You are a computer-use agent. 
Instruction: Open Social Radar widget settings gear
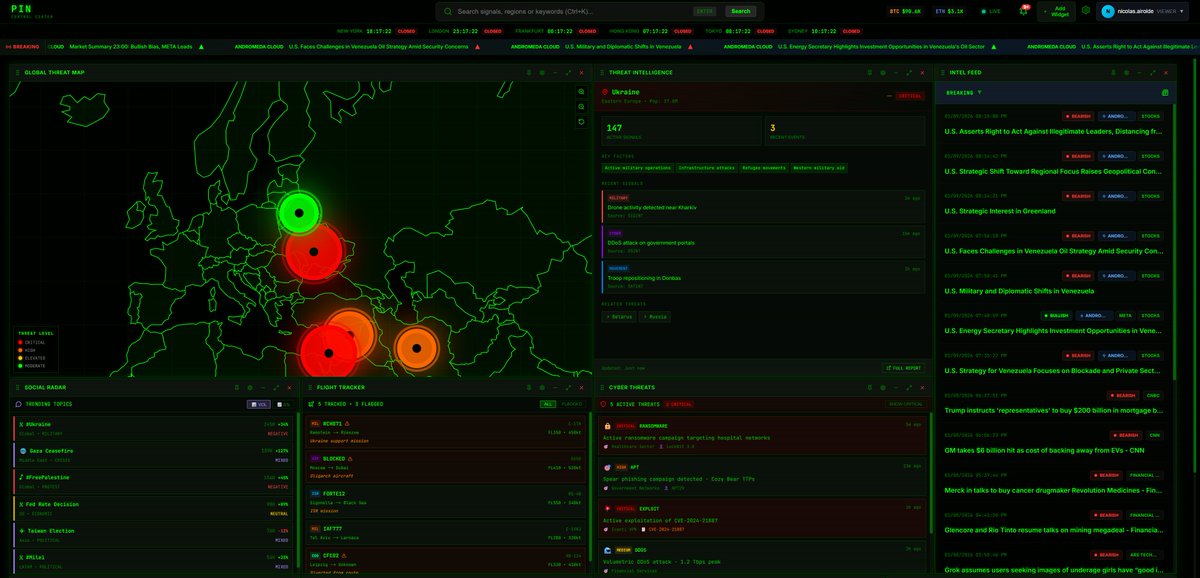[250, 387]
